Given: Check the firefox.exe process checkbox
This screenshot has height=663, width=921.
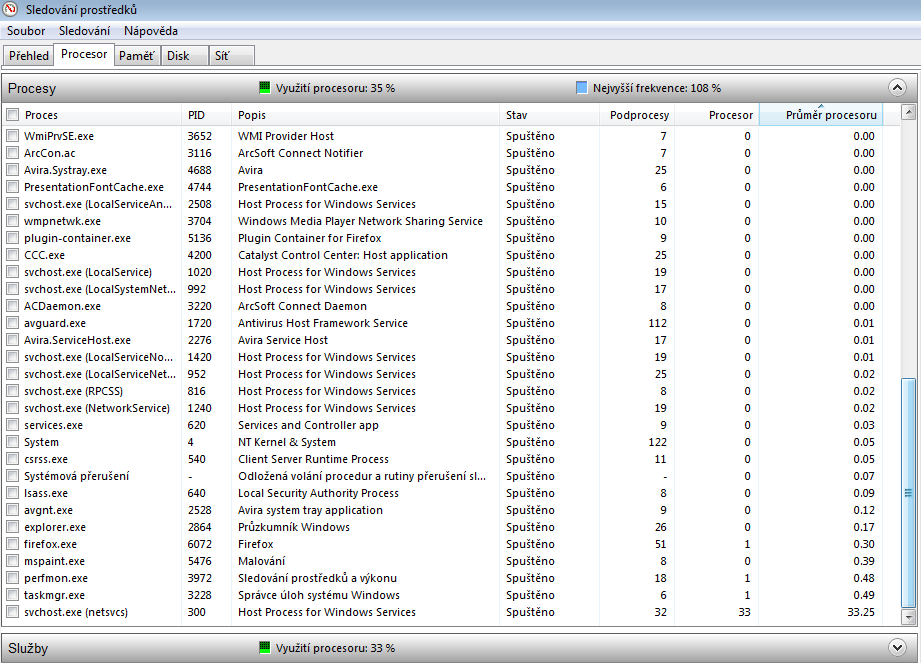Looking at the screenshot, I should tap(13, 544).
